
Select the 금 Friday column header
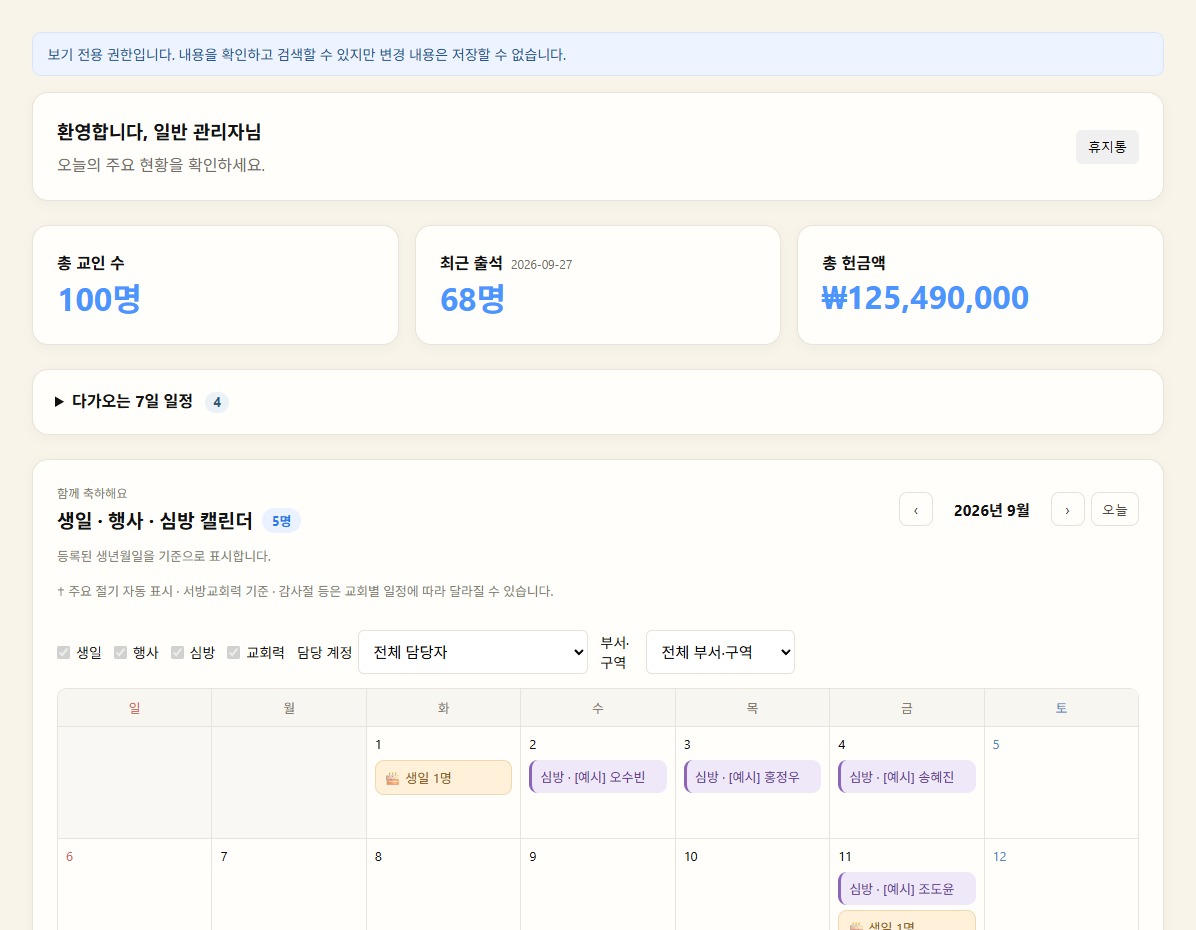907,708
